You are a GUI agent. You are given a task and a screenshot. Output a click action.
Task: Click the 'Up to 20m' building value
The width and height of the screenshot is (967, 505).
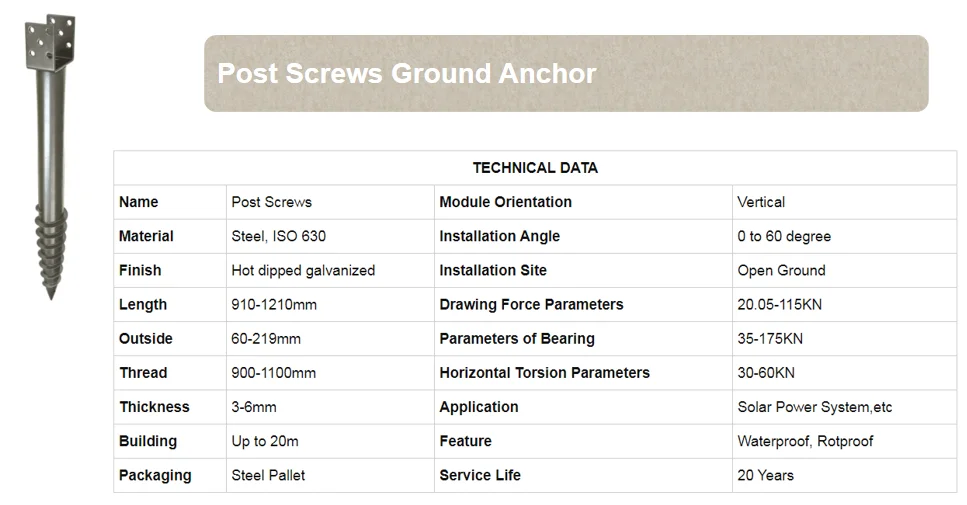pyautogui.click(x=265, y=441)
